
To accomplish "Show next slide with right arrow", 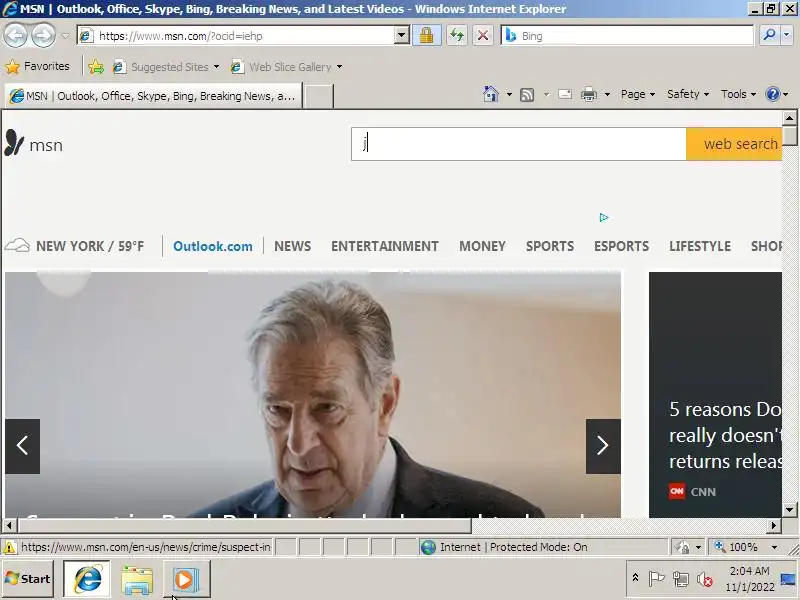I will [x=603, y=446].
